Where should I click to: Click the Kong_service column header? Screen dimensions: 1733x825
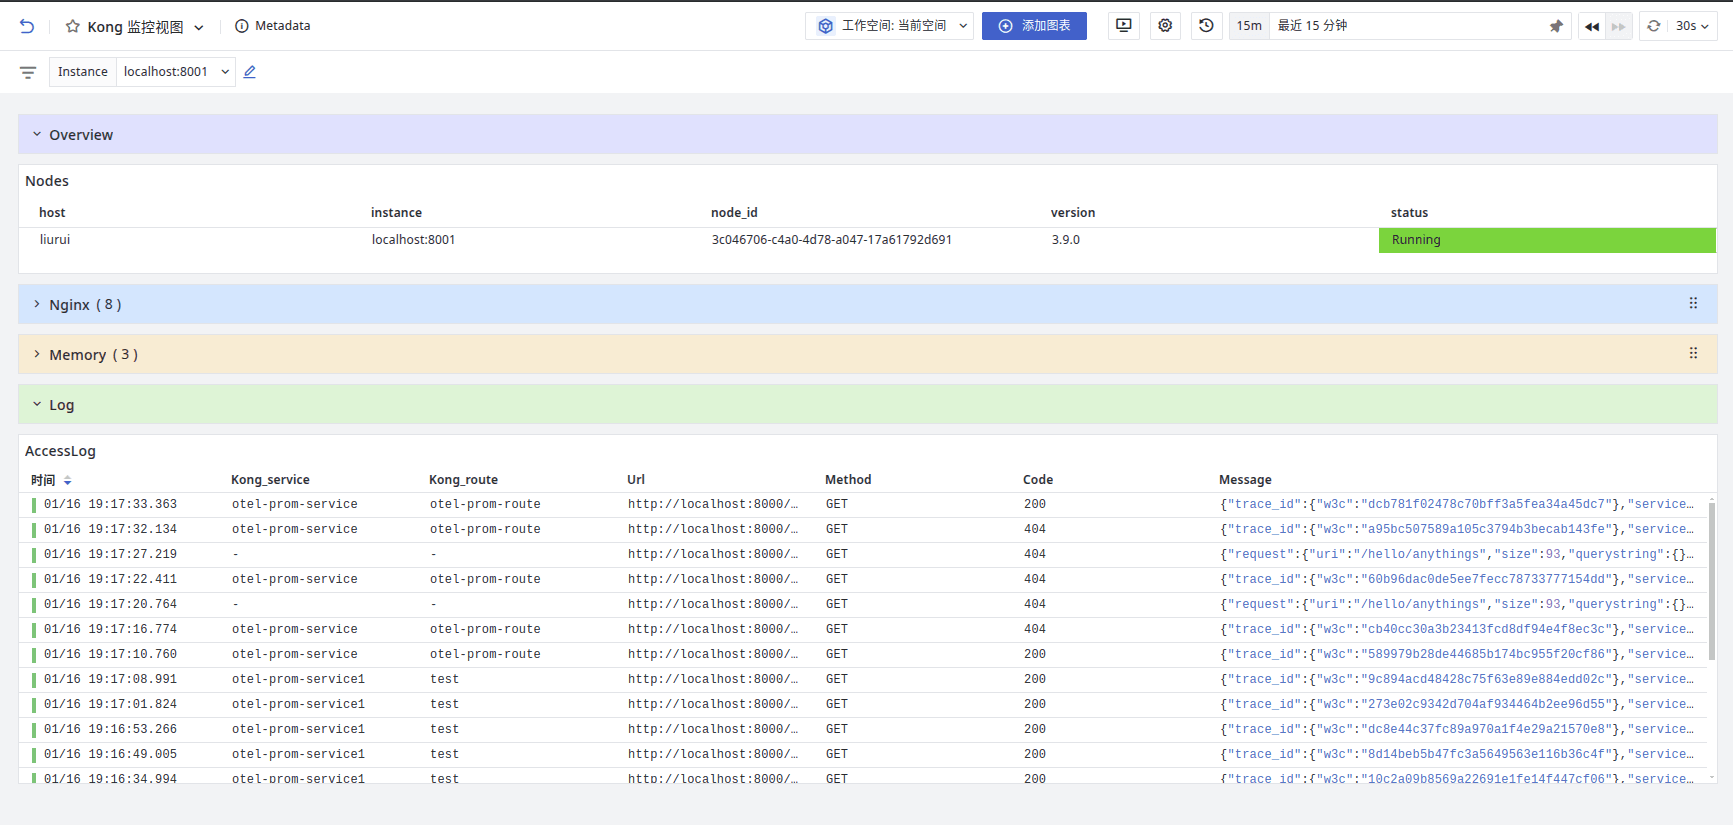click(x=270, y=480)
